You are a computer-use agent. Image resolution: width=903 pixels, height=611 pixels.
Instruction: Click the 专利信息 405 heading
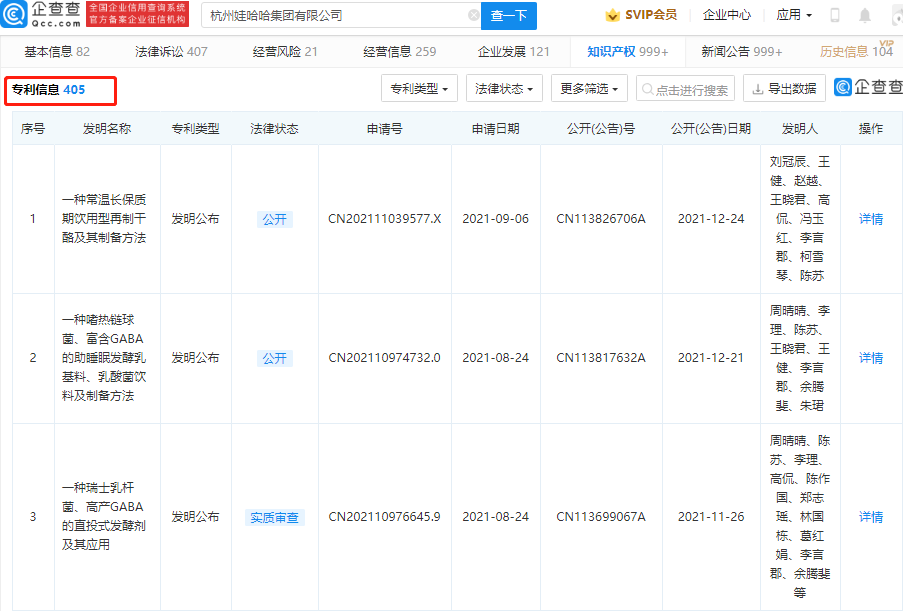click(49, 90)
